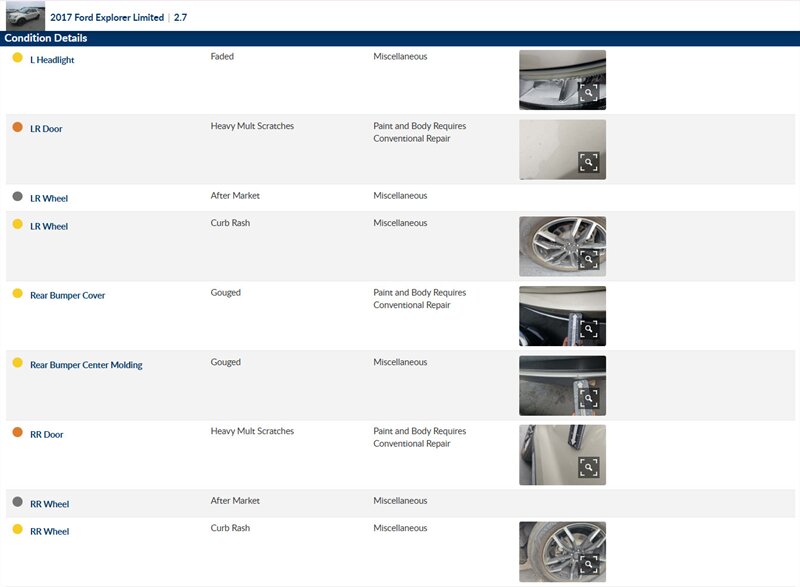Enlarge RR Wheel curb rash photo

(589, 565)
